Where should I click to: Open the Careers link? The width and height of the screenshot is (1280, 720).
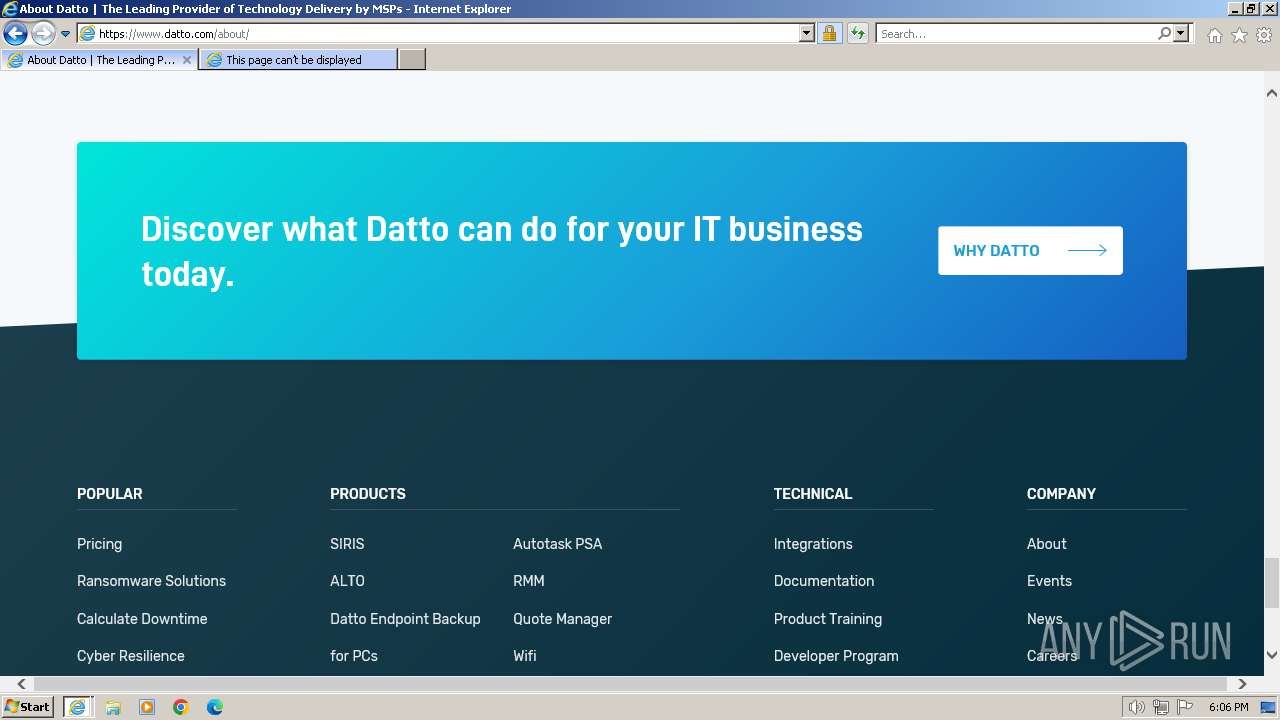click(x=1052, y=656)
